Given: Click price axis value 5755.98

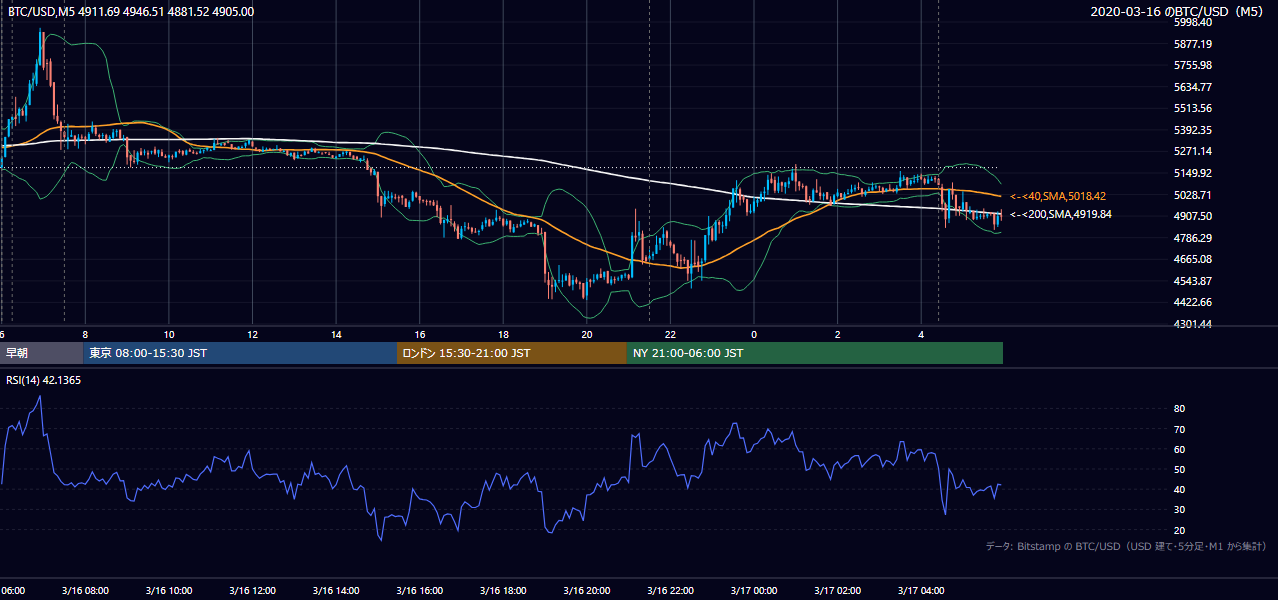Looking at the screenshot, I should point(1193,65).
